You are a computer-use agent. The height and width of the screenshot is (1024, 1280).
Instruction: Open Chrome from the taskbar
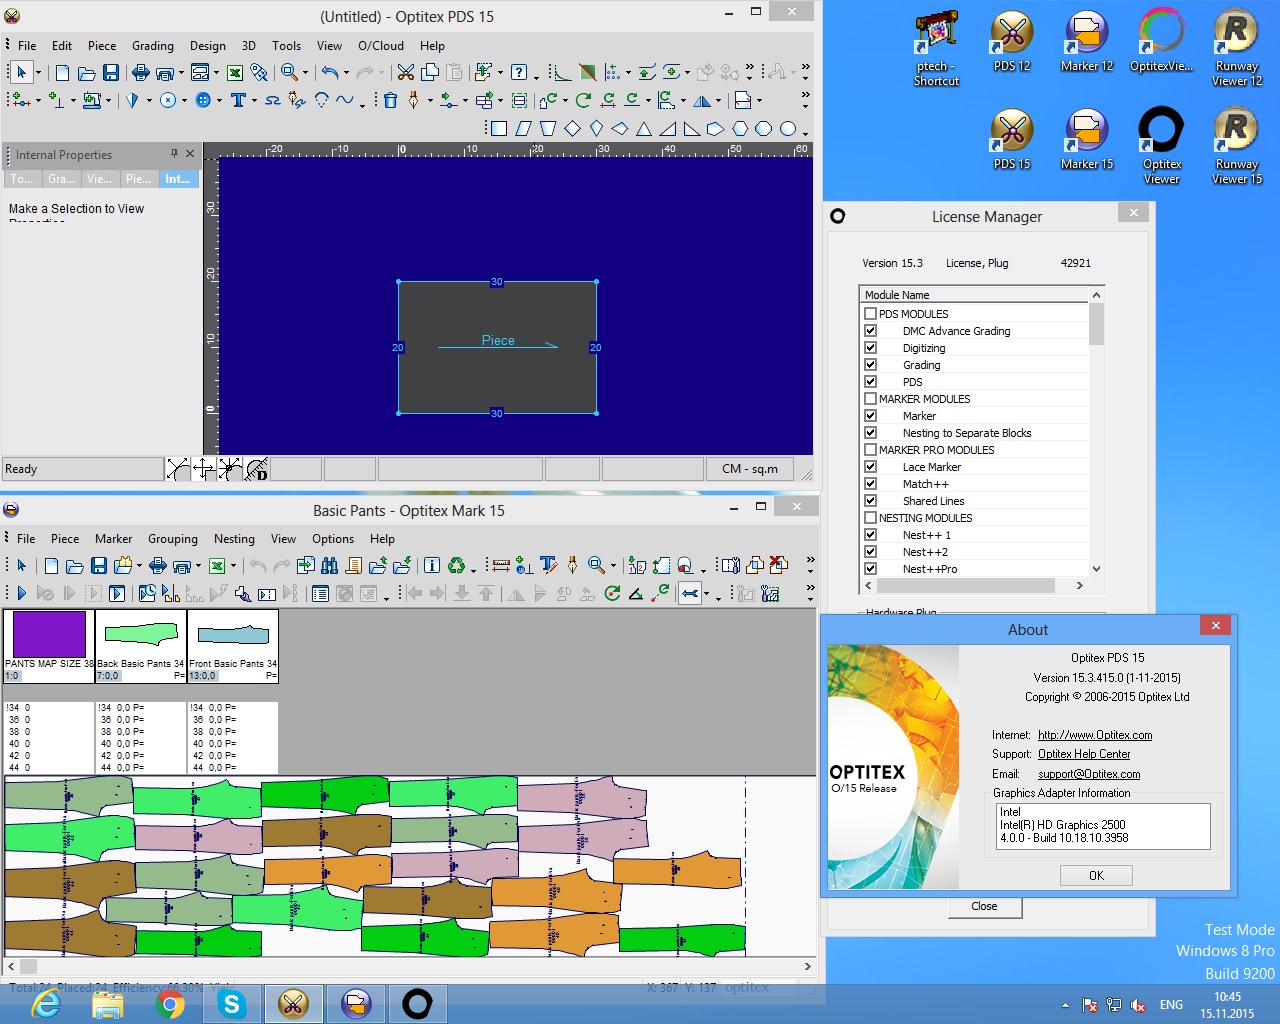coord(170,1003)
